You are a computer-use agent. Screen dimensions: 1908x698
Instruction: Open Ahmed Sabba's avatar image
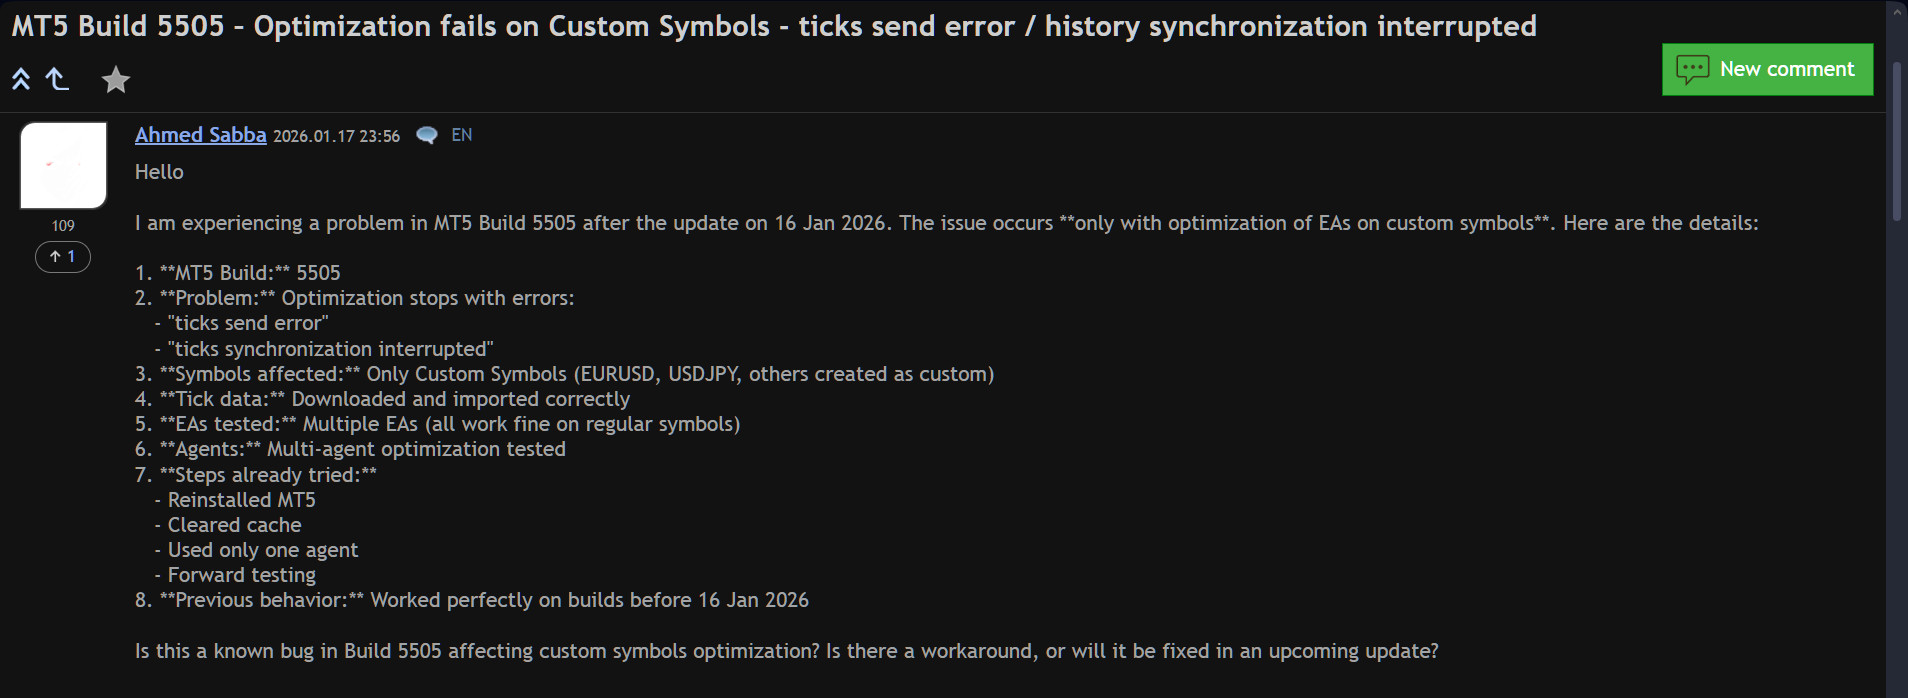tap(63, 165)
